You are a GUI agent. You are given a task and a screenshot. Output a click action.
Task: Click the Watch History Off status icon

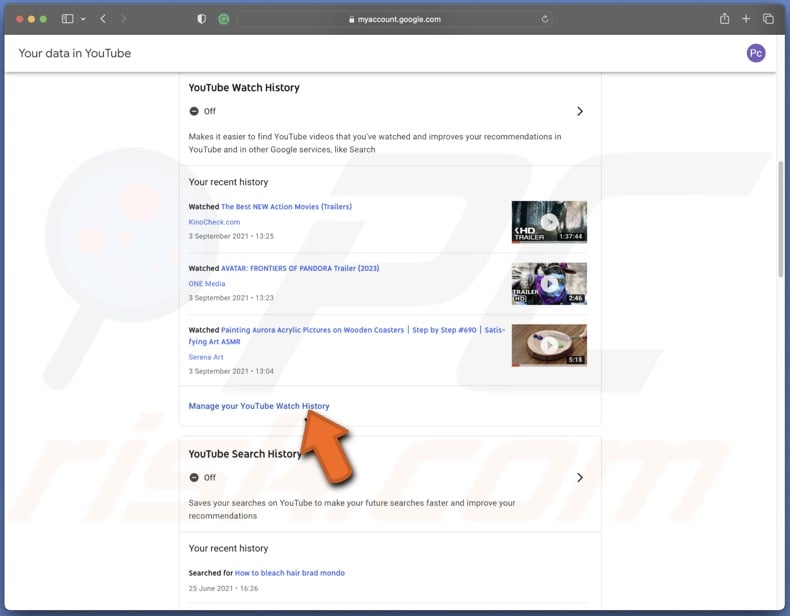tap(194, 111)
